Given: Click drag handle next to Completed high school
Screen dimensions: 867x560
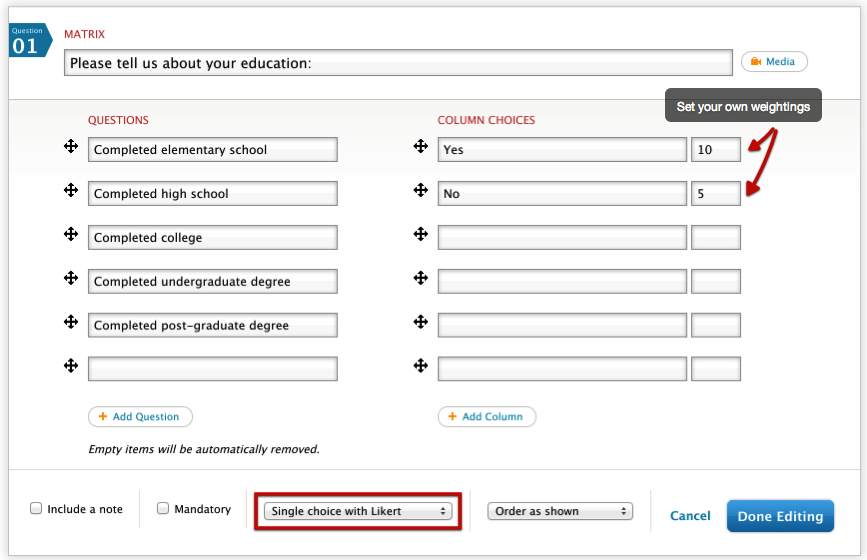Looking at the screenshot, I should (71, 190).
